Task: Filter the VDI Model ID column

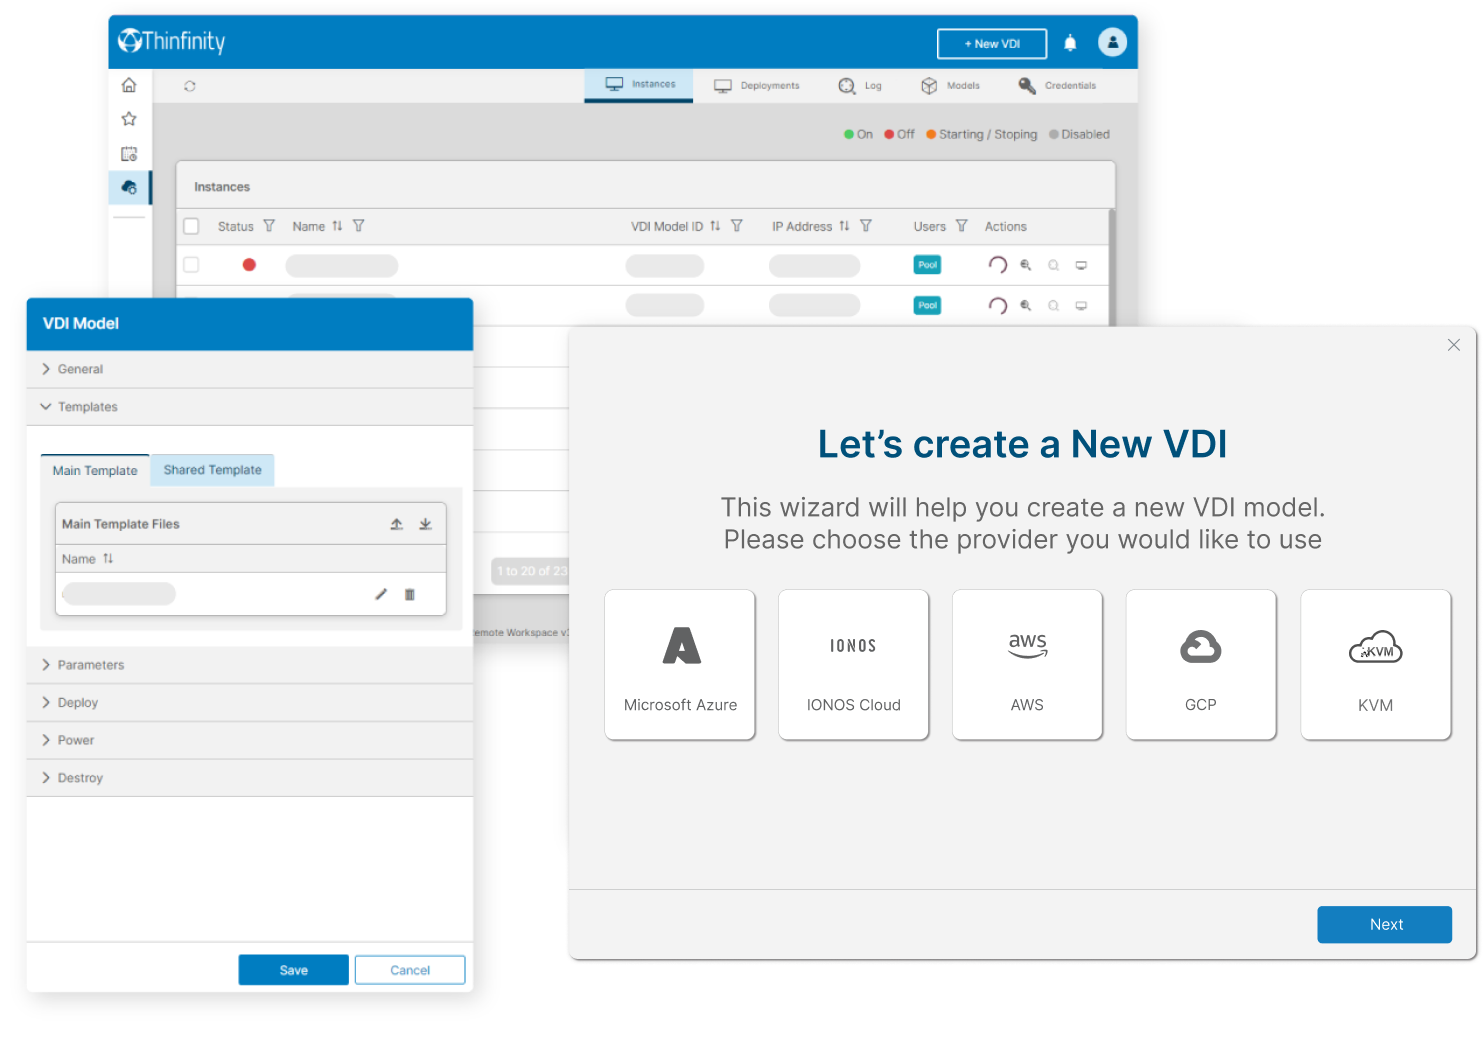Action: click(x=737, y=226)
